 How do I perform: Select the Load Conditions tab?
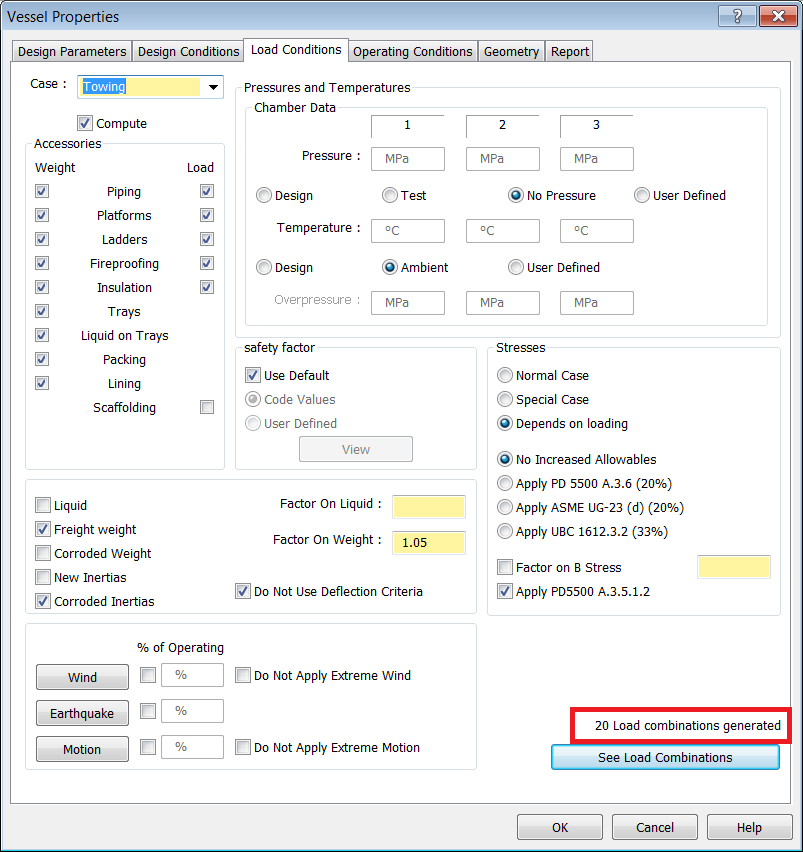[x=296, y=49]
